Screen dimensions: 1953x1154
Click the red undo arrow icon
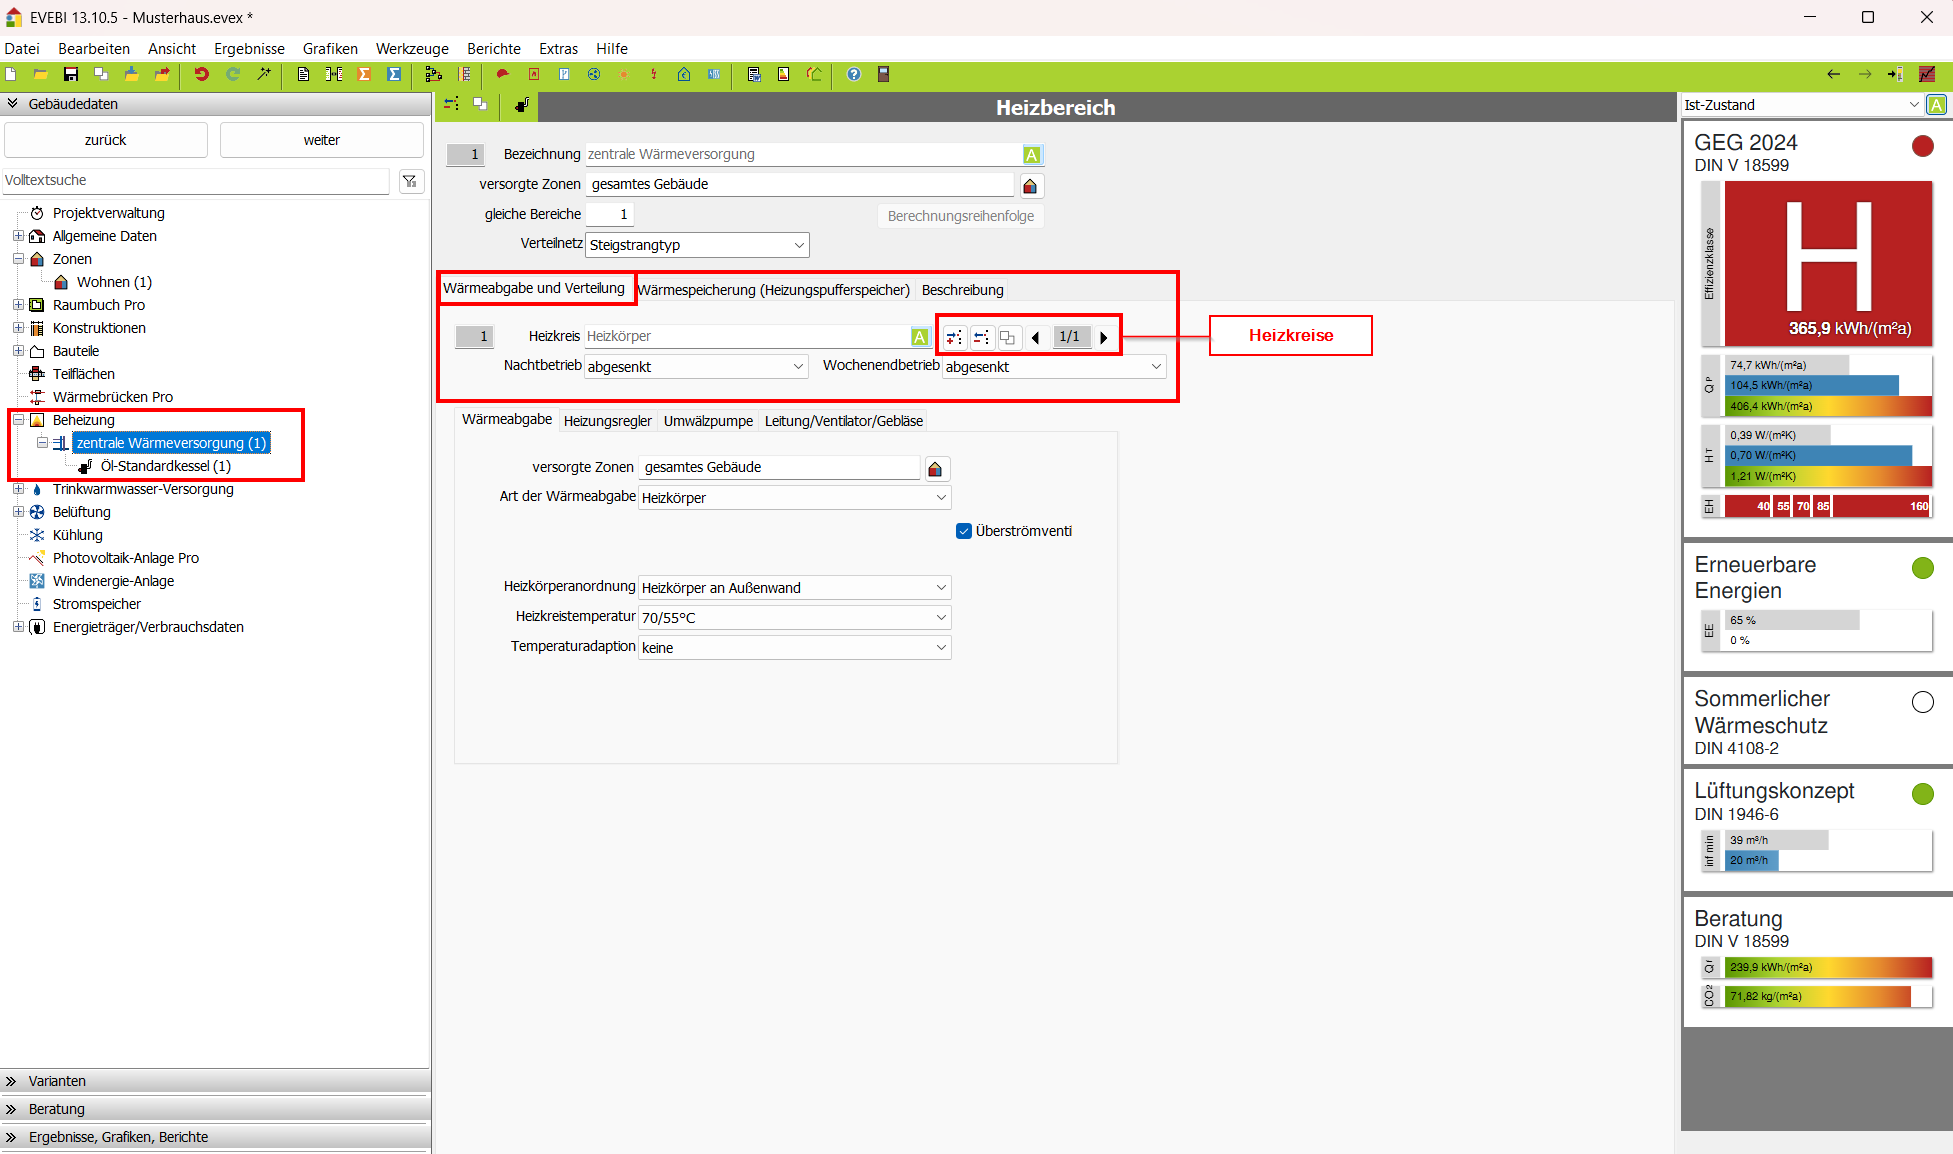(x=201, y=75)
